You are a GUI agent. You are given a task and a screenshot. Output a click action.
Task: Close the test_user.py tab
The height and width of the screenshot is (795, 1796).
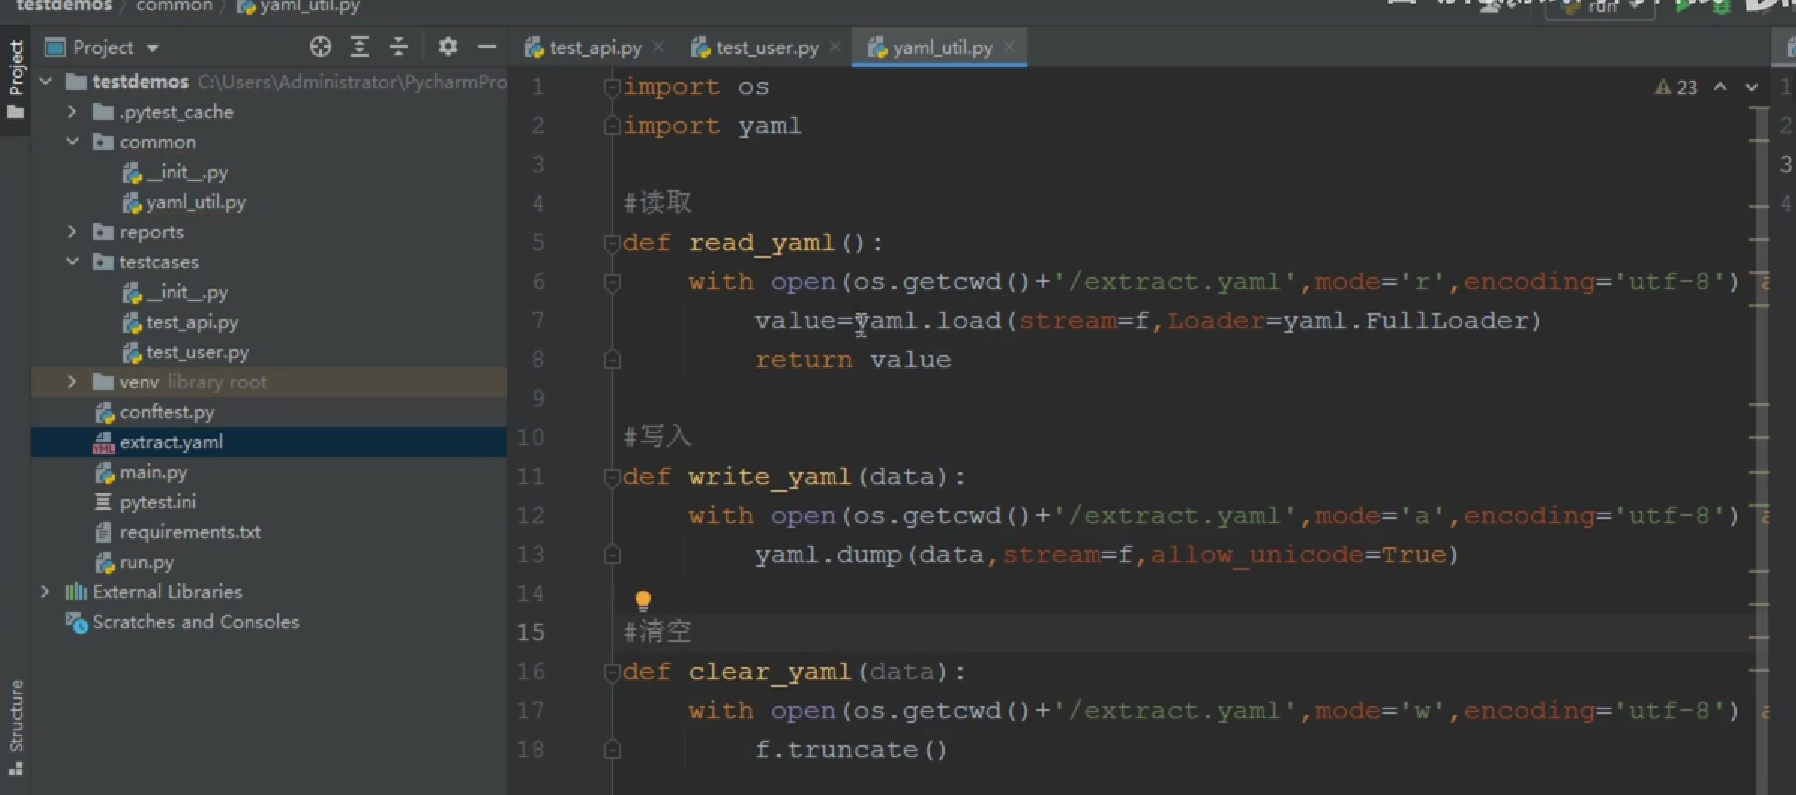point(835,46)
